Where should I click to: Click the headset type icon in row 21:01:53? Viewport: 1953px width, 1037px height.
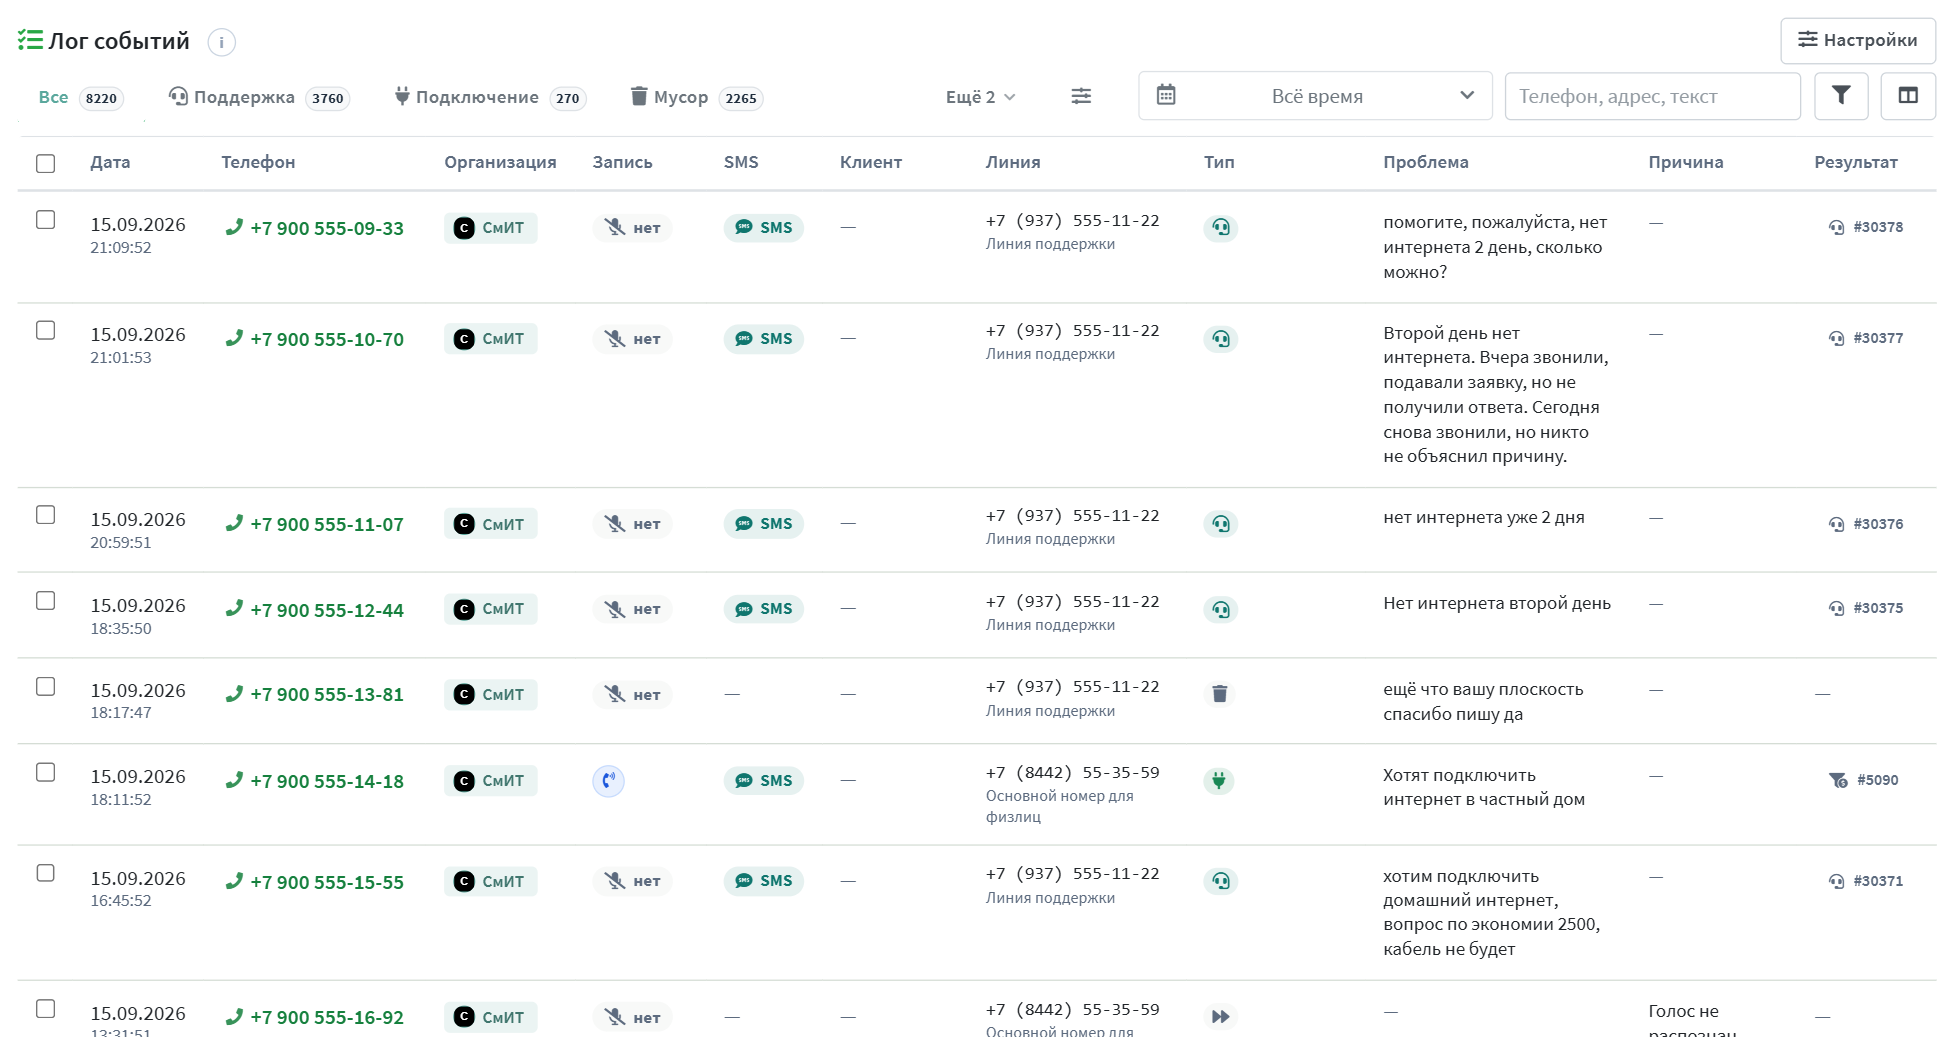click(1221, 339)
